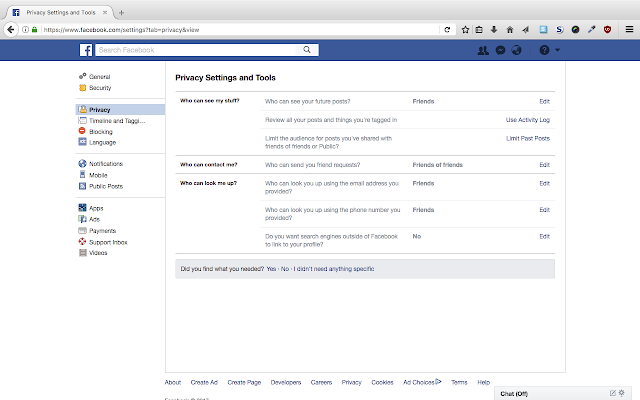
Task: Open the browser hamburger menu
Action: [629, 29]
